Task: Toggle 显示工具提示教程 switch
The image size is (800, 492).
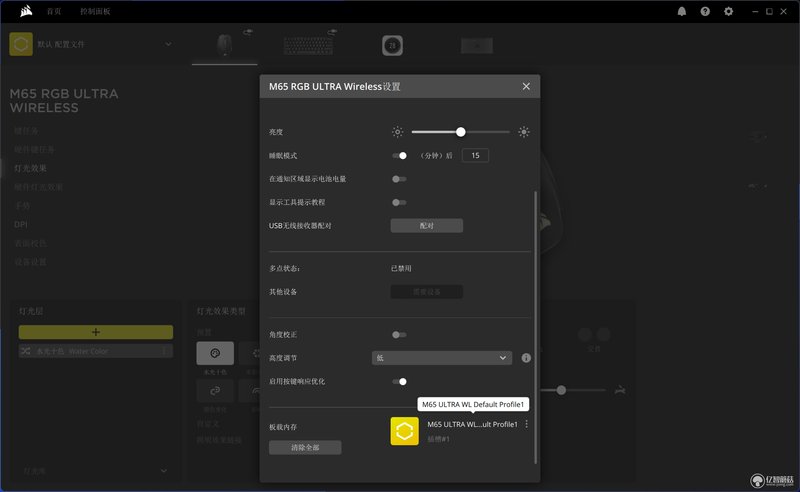Action: (x=399, y=203)
